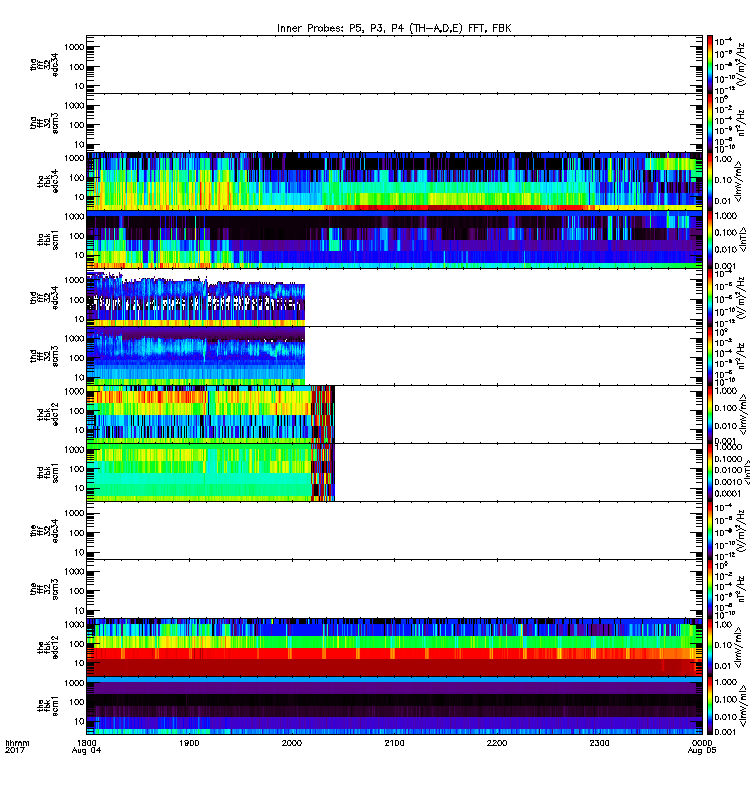Click the thd fff 32 edc34 spectrogram data
This screenshot has width=750, height=800.
(196, 299)
